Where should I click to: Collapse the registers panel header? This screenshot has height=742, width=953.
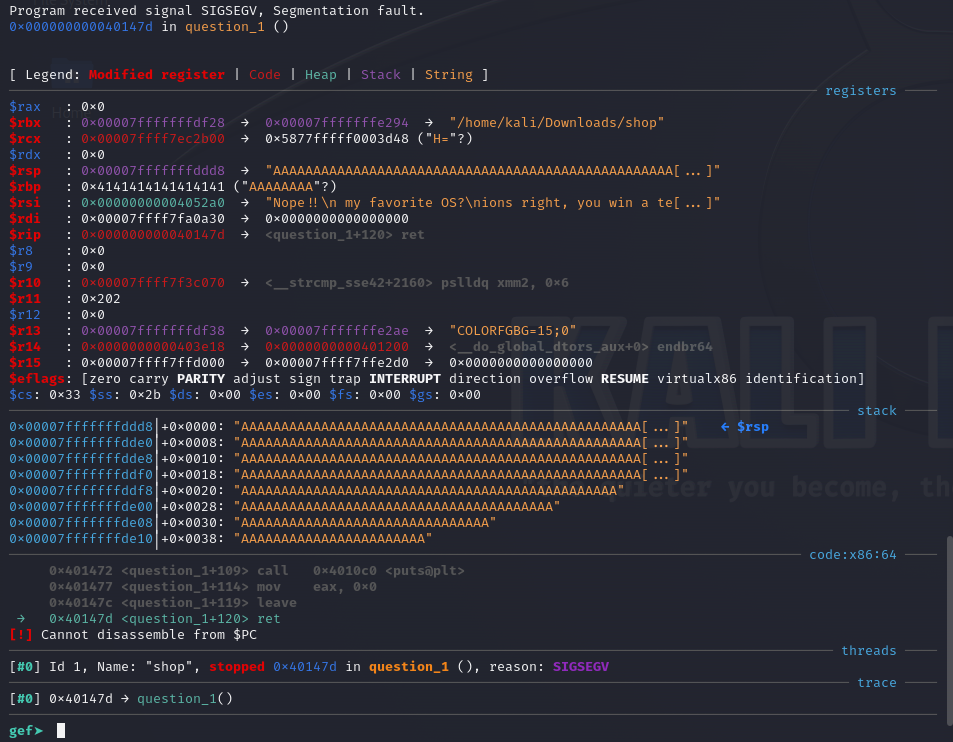(x=861, y=90)
